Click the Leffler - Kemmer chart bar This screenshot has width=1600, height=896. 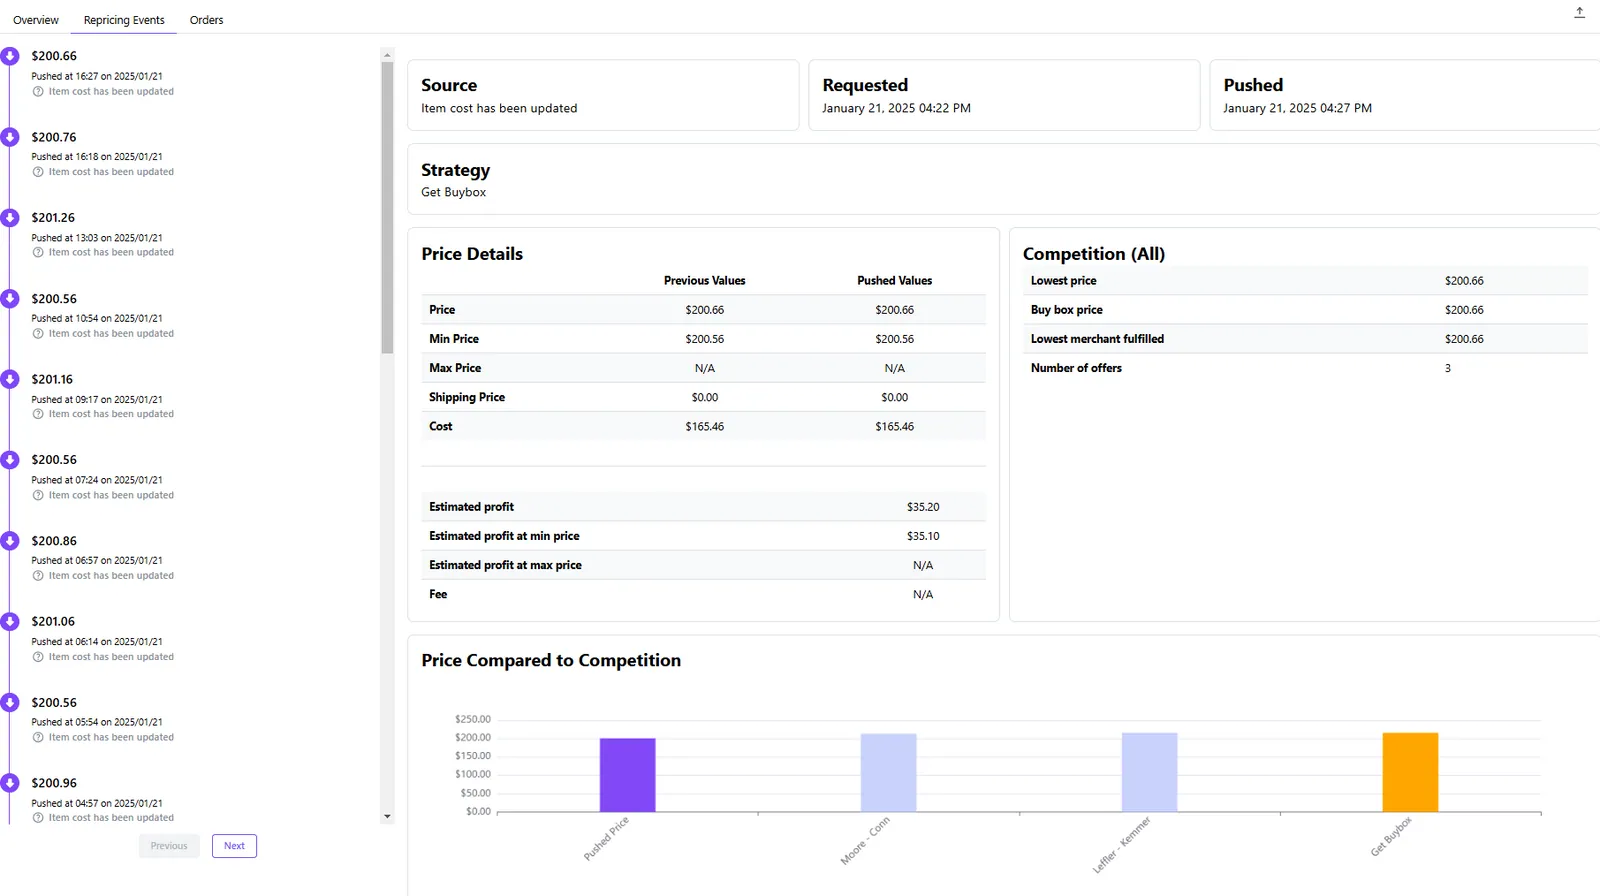(1149, 772)
